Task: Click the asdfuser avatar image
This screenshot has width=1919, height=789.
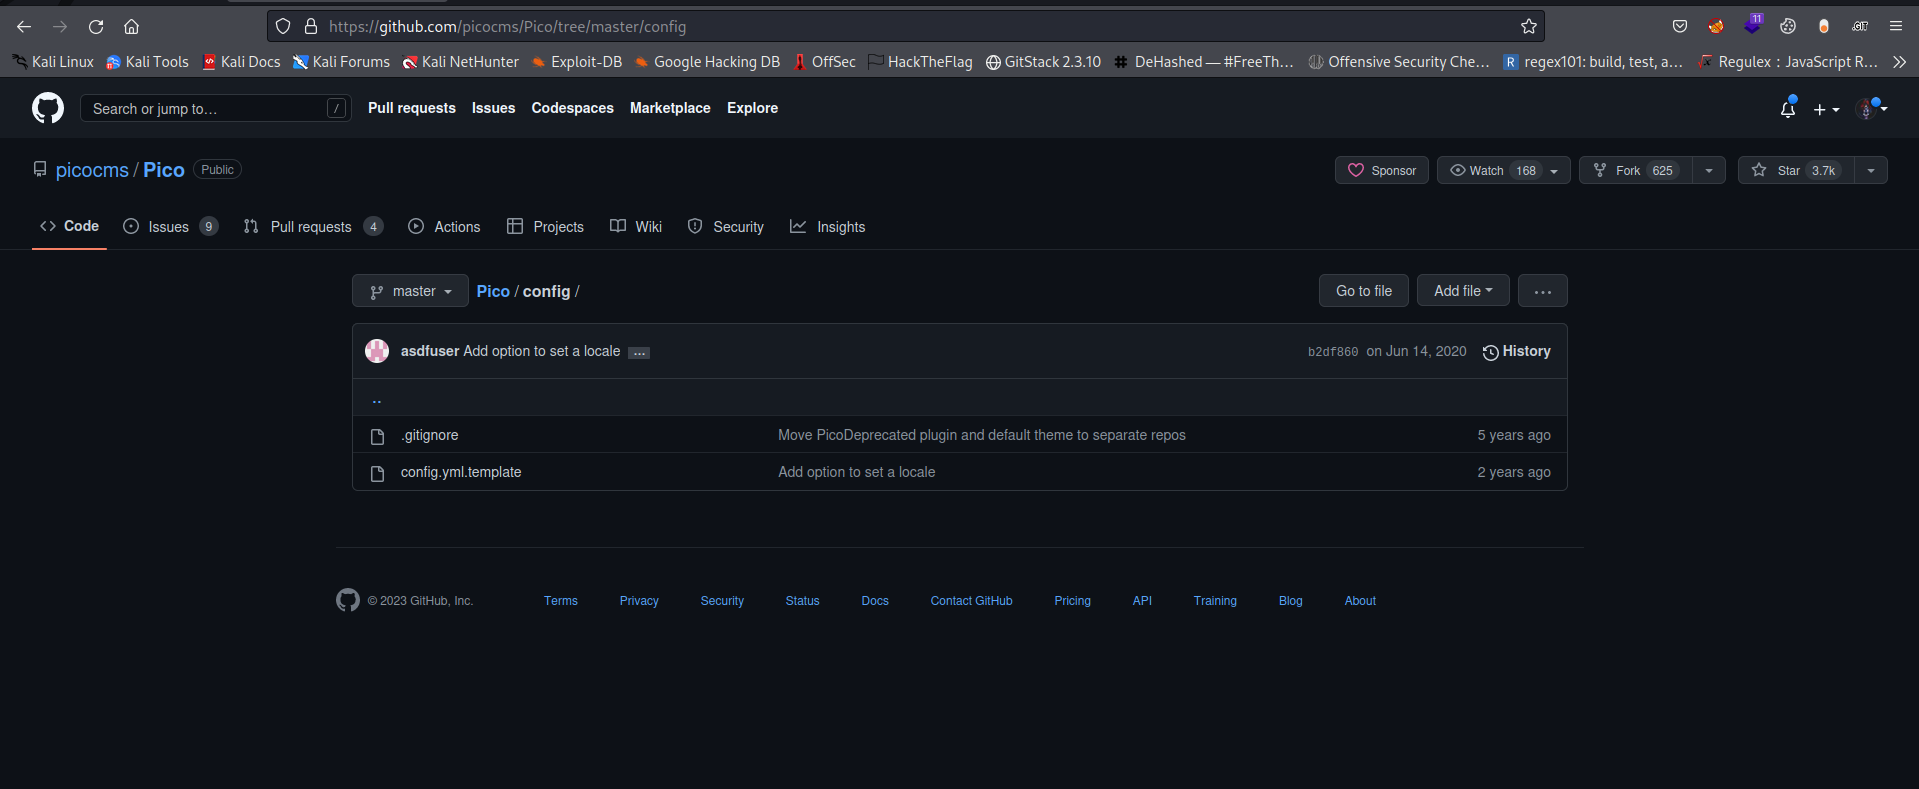Action: tap(377, 351)
